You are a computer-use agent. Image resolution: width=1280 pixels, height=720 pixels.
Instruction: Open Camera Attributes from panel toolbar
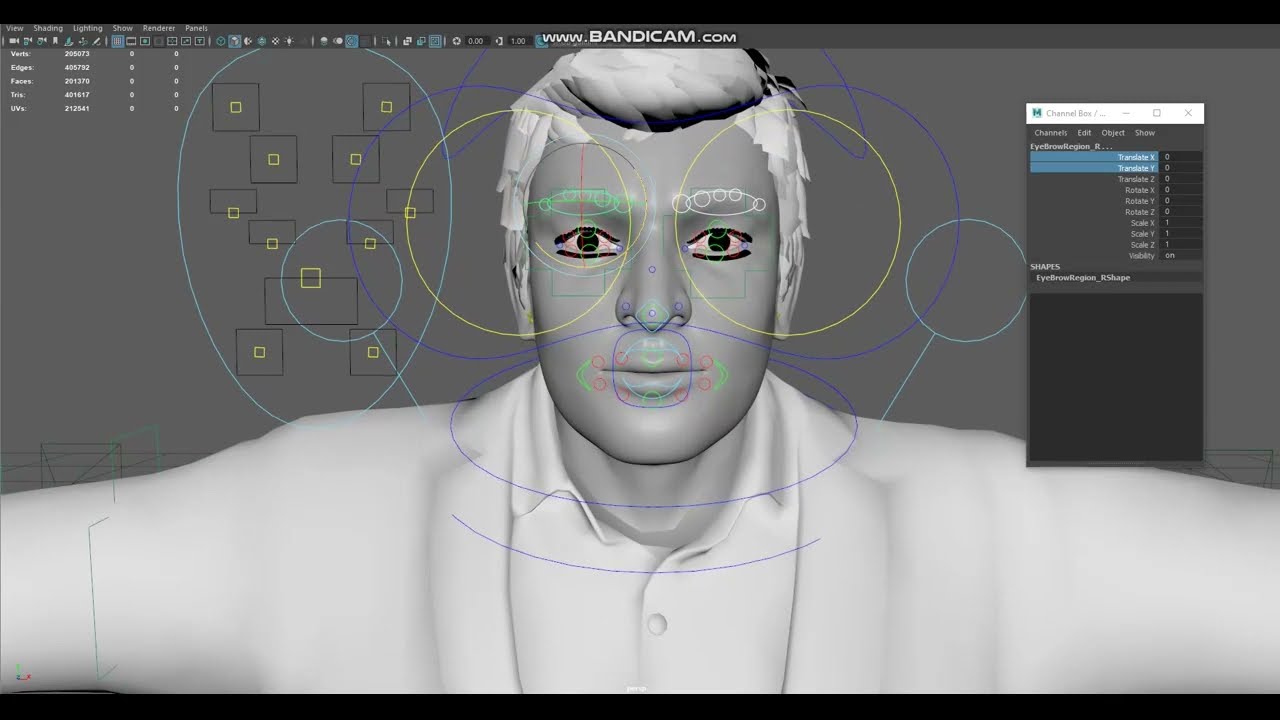[x=42, y=41]
